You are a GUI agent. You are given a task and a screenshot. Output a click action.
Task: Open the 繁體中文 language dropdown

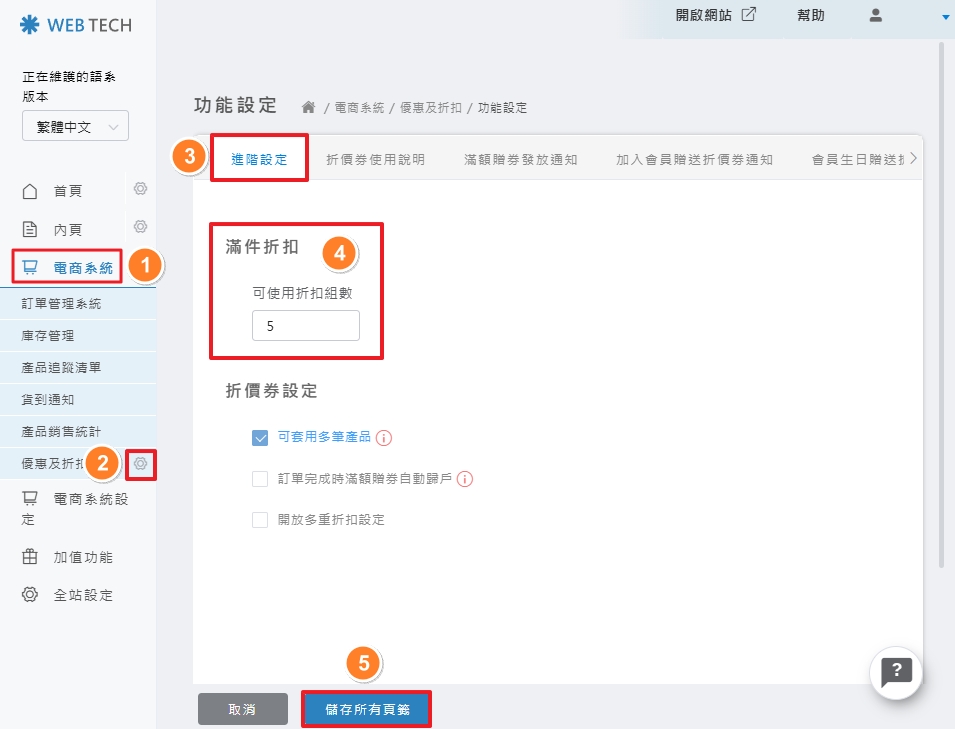coord(75,127)
